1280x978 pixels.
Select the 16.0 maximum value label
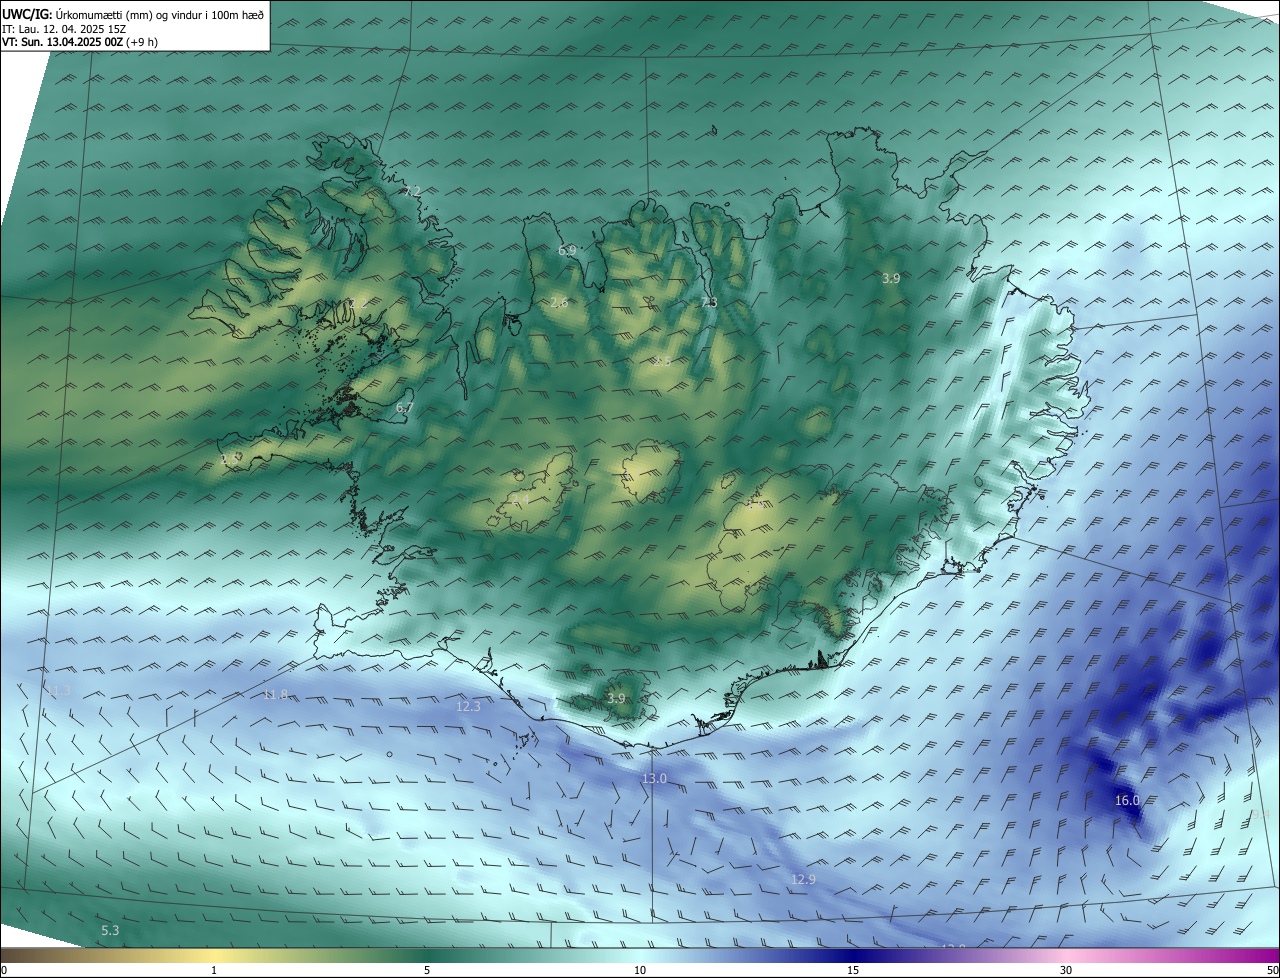[x=1127, y=800]
